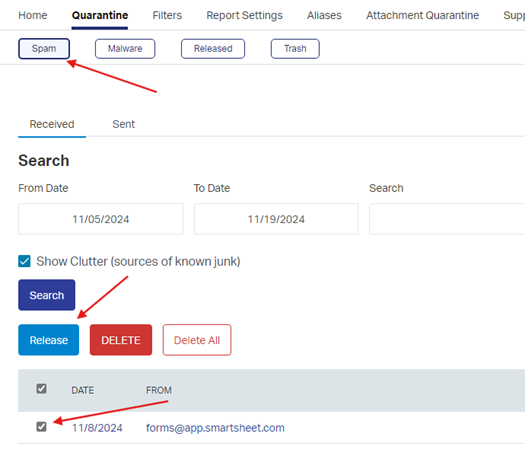This screenshot has width=525, height=459.
Task: Focus the Search text box
Action: (447, 219)
